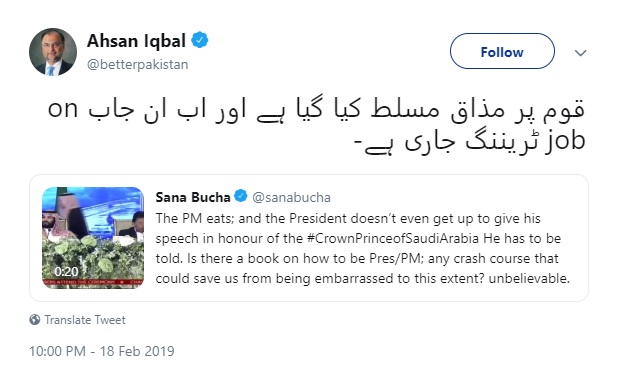Click the word 'unbelievable' in quoted tweet
The height and width of the screenshot is (373, 625).
pyautogui.click(x=529, y=278)
